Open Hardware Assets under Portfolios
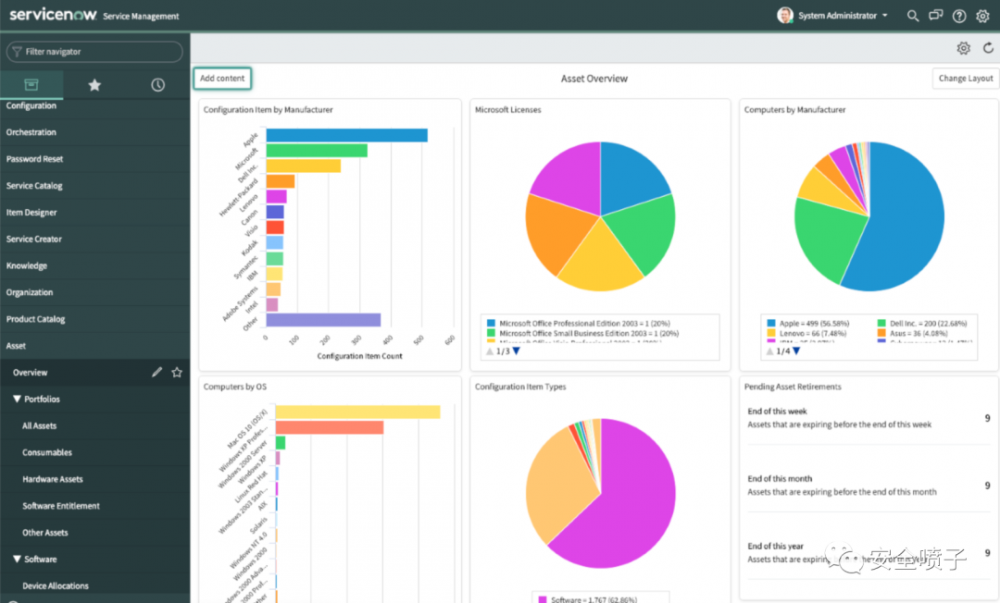Image resolution: width=1000 pixels, height=603 pixels. [52, 479]
